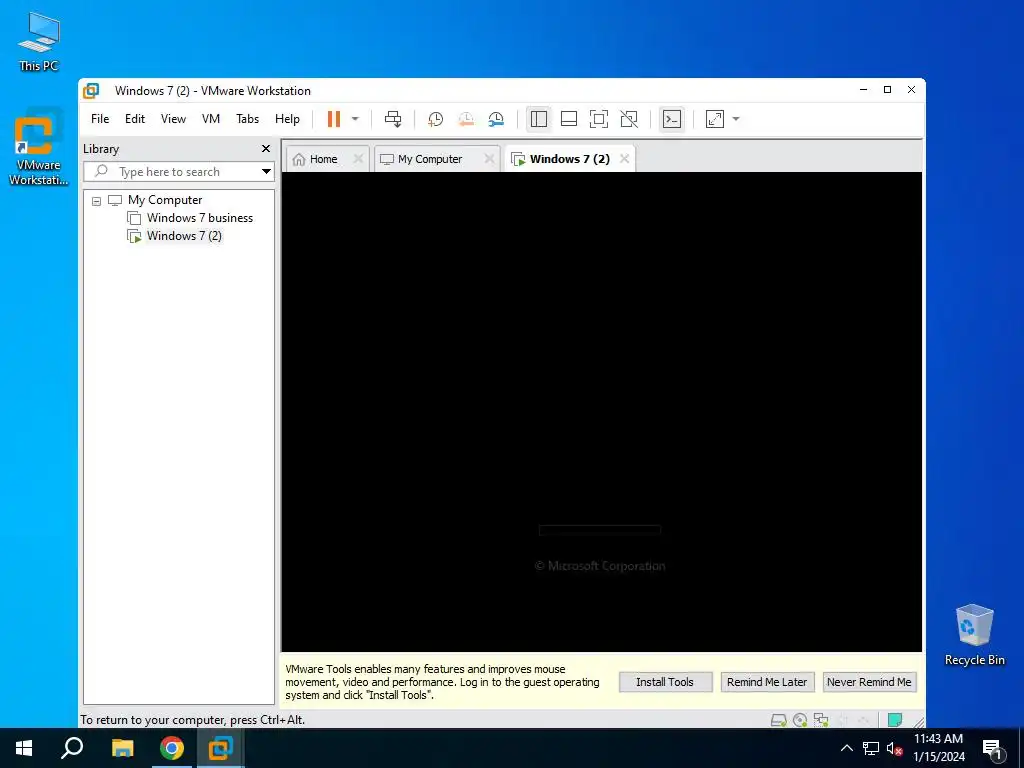The width and height of the screenshot is (1024, 768).
Task: Open the VM menu
Action: (x=211, y=119)
